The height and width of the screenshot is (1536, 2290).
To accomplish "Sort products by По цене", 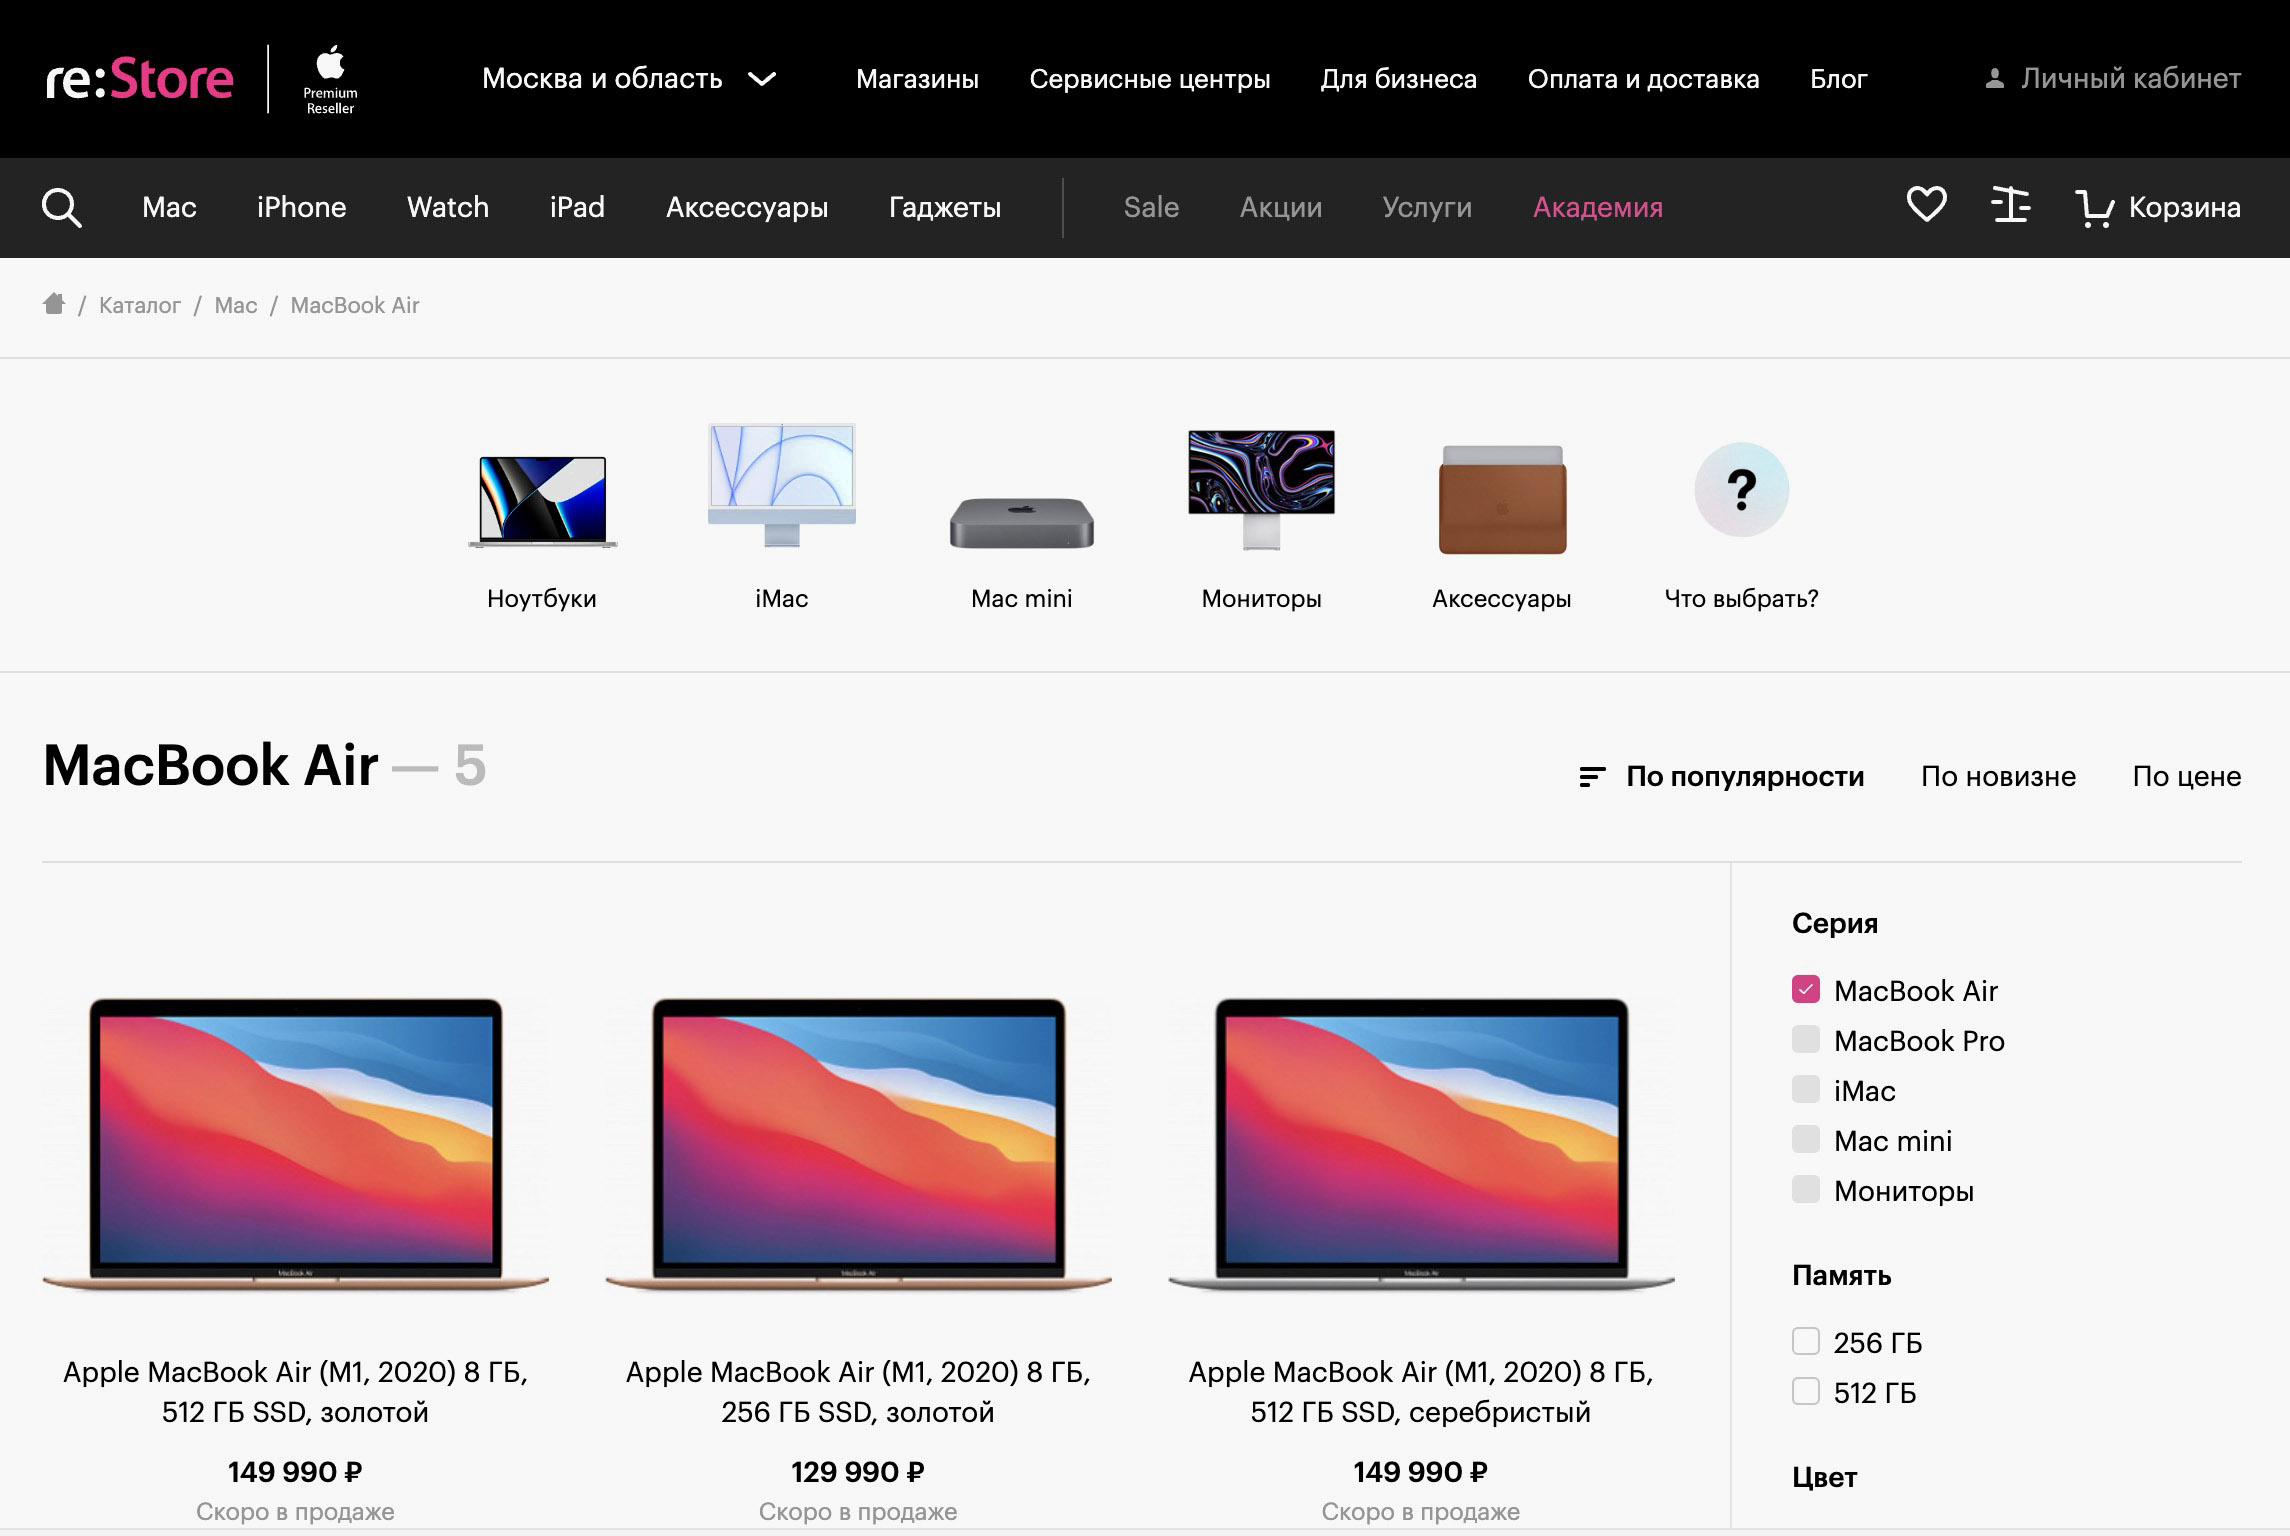I will click(2186, 777).
